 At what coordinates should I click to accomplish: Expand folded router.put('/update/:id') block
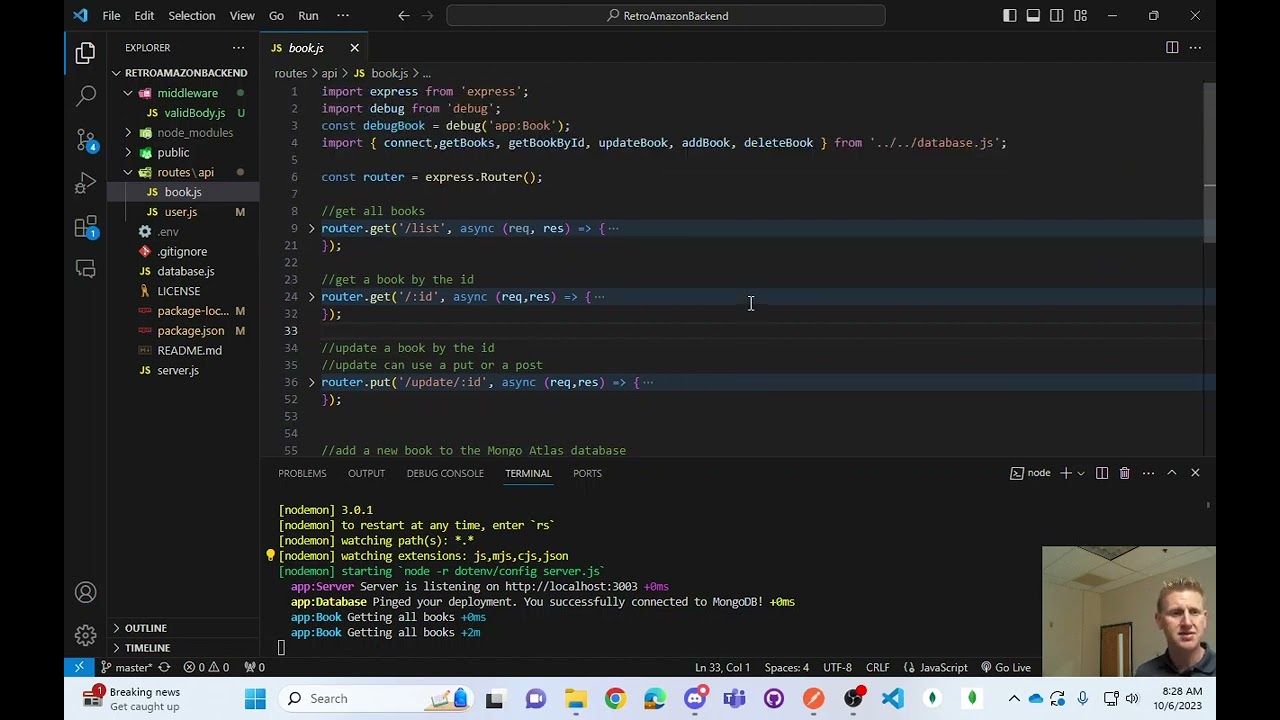pos(311,382)
